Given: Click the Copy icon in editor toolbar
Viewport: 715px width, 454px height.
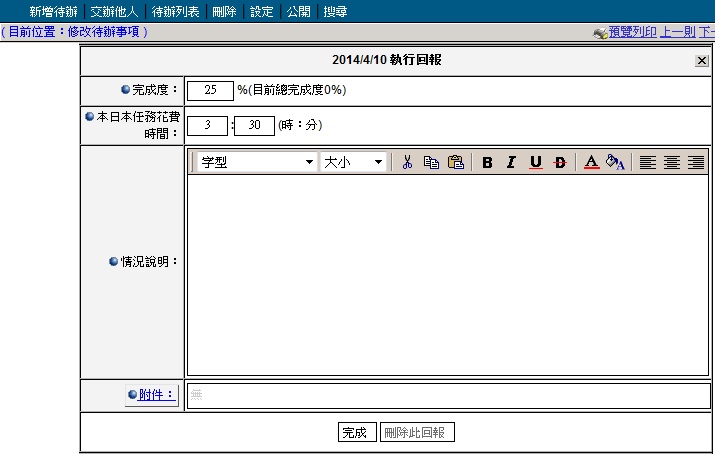Looking at the screenshot, I should click(x=431, y=162).
